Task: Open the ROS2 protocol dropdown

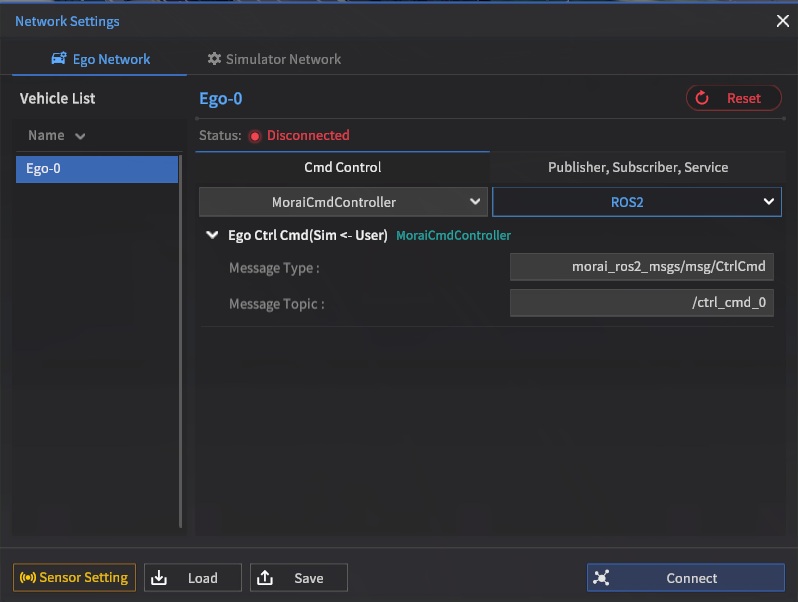Action: tap(635, 202)
